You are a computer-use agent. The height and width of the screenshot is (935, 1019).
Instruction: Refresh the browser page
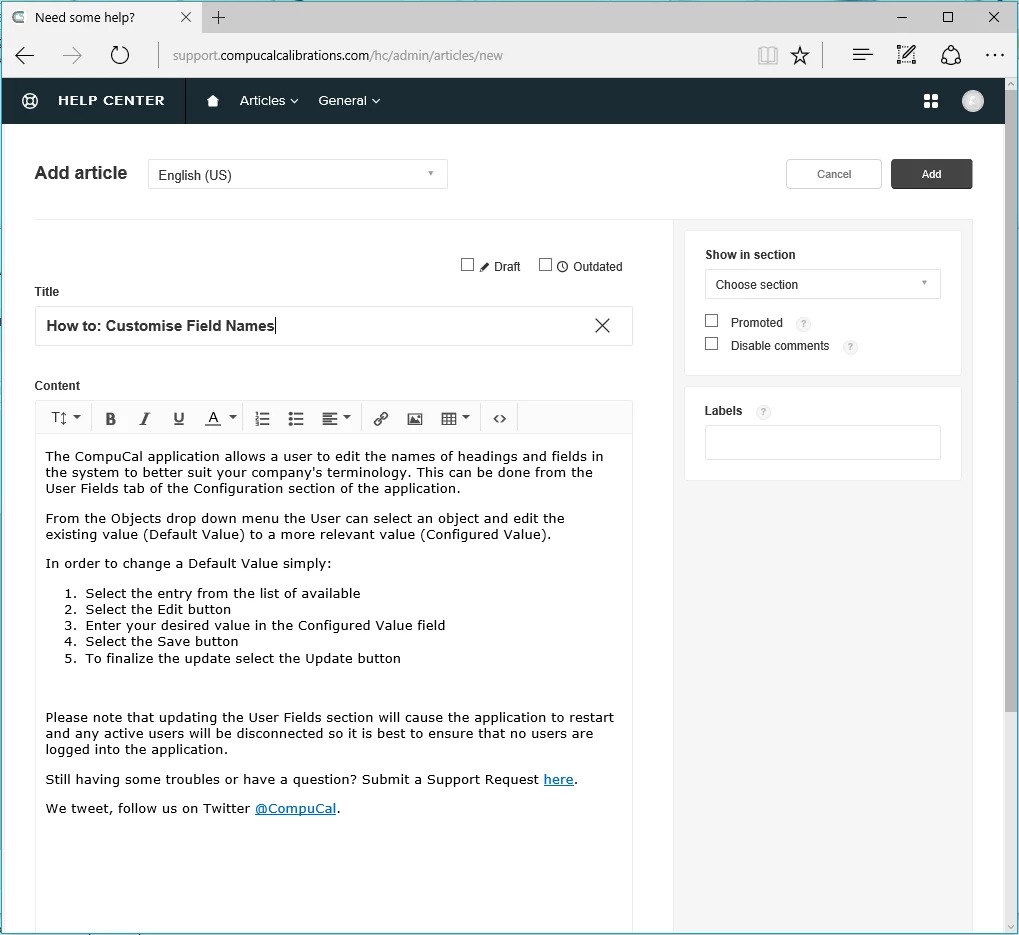120,55
